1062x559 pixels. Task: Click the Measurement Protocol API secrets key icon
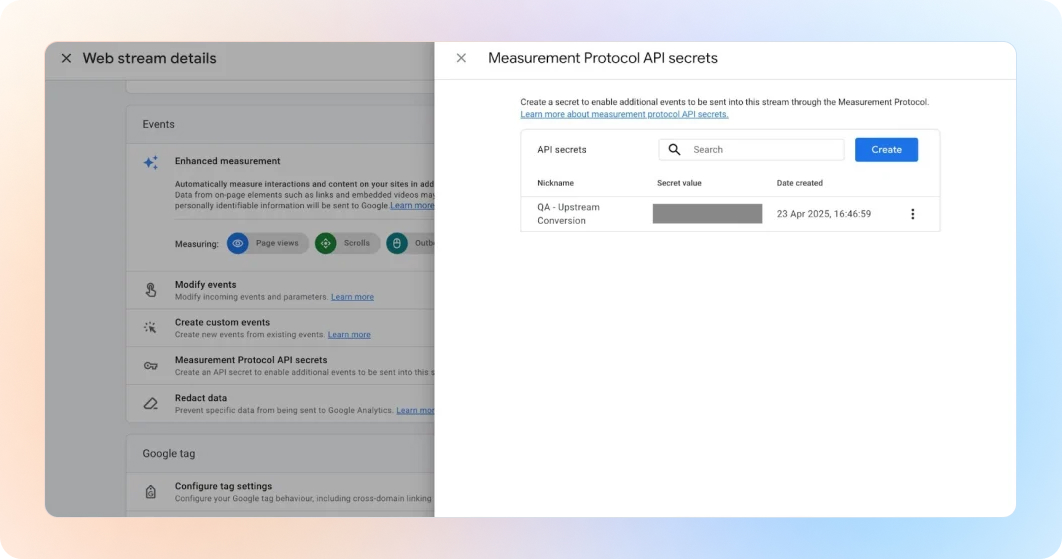[x=150, y=366]
